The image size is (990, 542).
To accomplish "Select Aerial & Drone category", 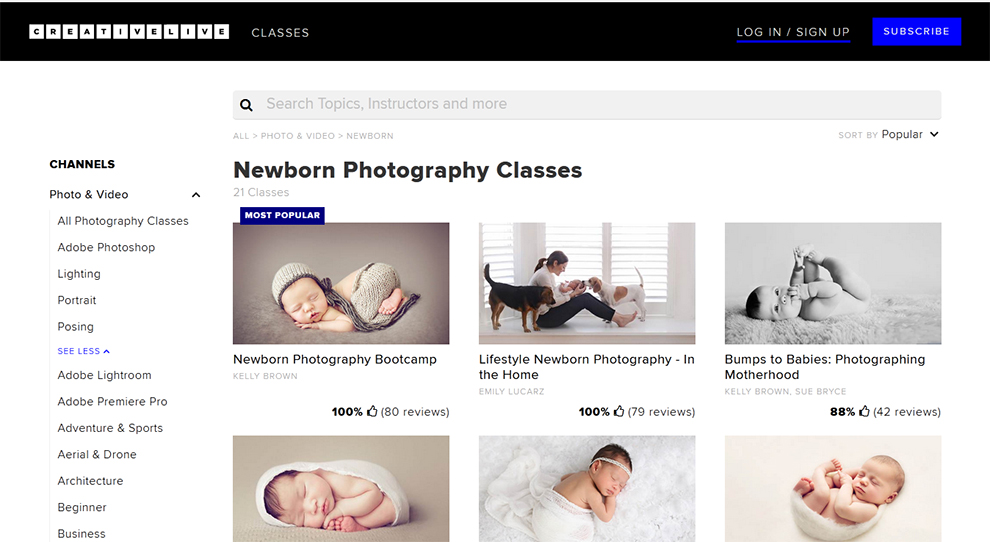I will tap(97, 454).
